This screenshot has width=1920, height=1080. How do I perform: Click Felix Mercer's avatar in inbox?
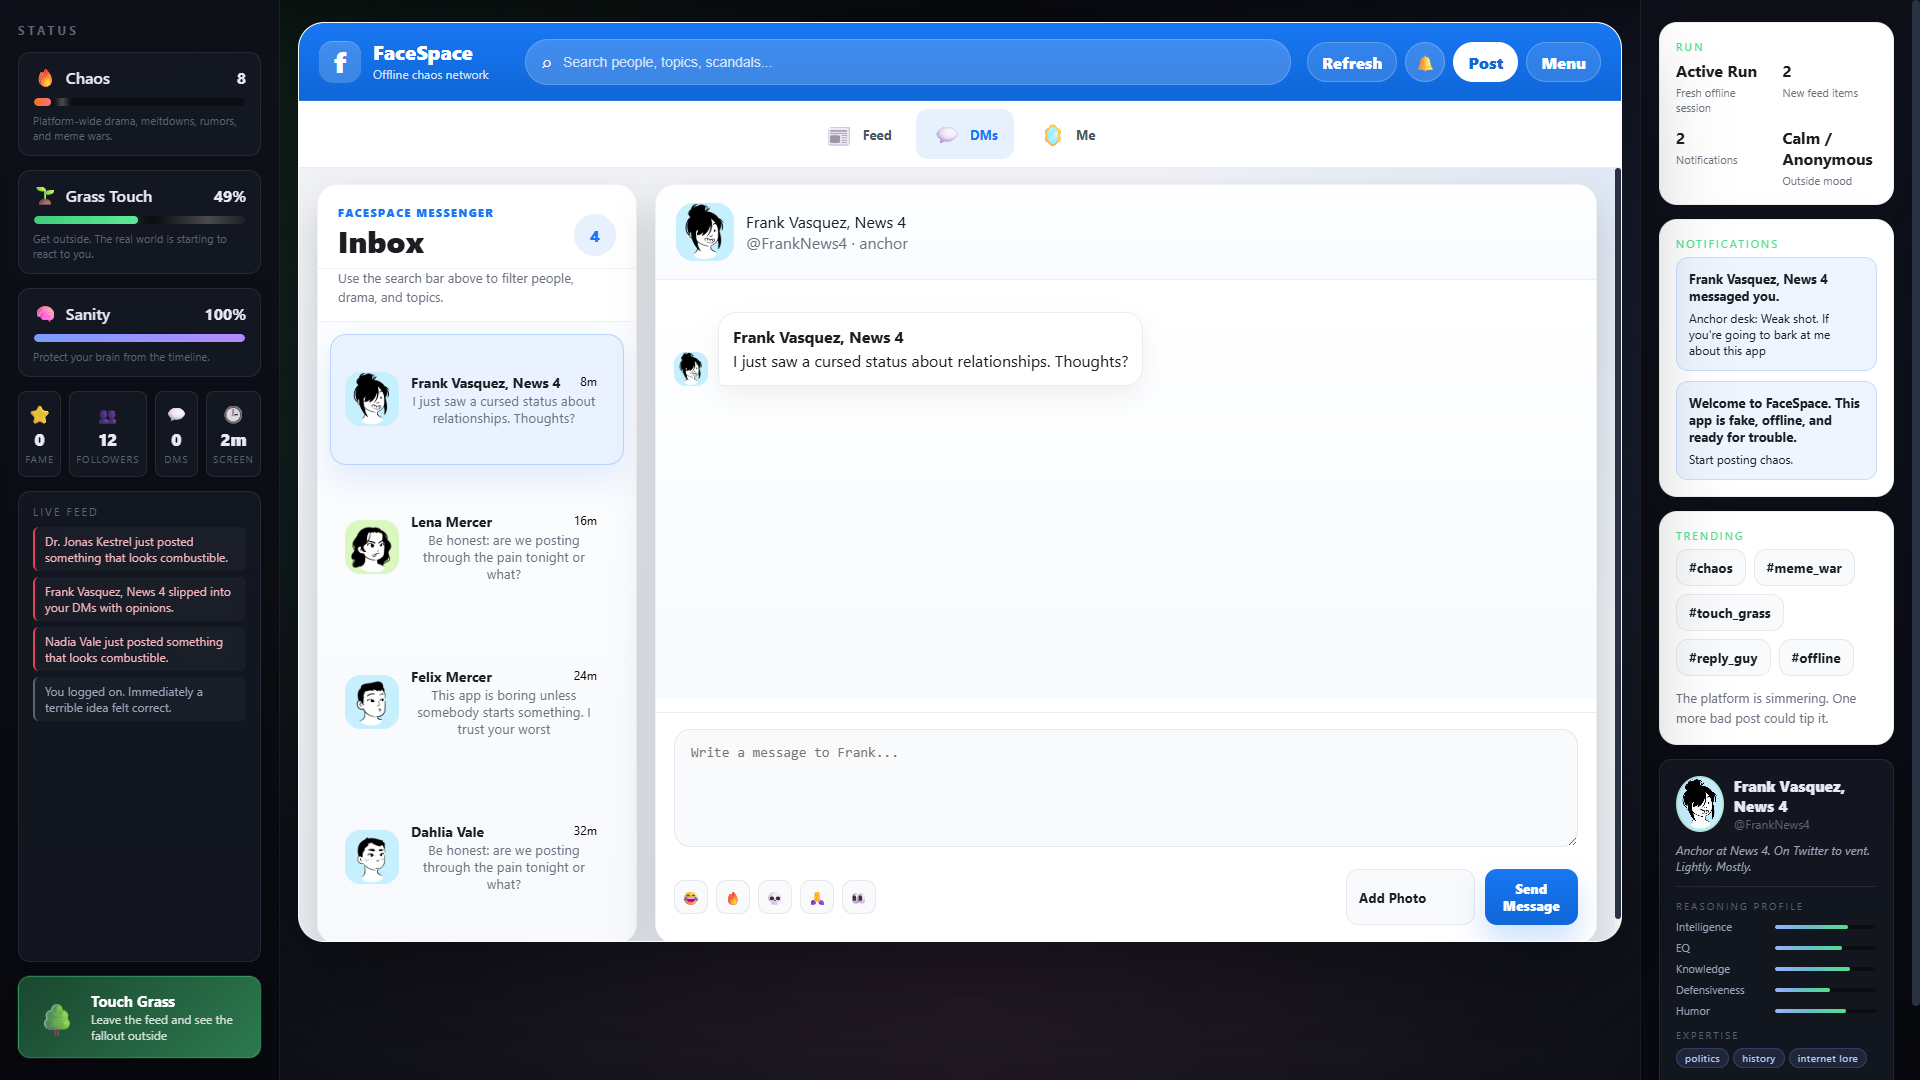(372, 702)
